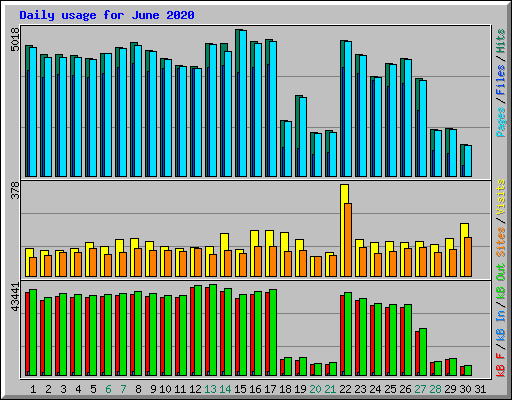The width and height of the screenshot is (512, 400).
Task: Click the green kB Out bar for day 13
Action: pos(213,330)
